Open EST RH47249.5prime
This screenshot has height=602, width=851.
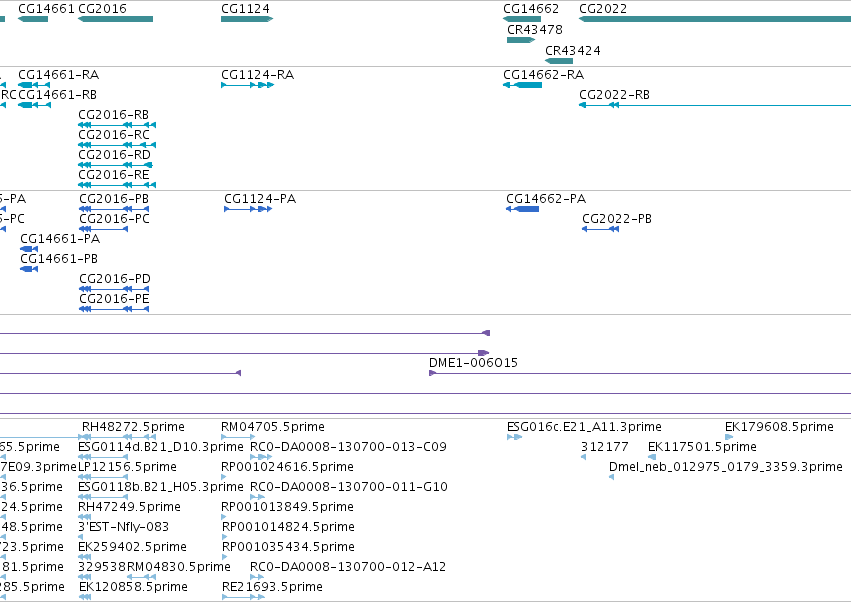pyautogui.click(x=129, y=507)
